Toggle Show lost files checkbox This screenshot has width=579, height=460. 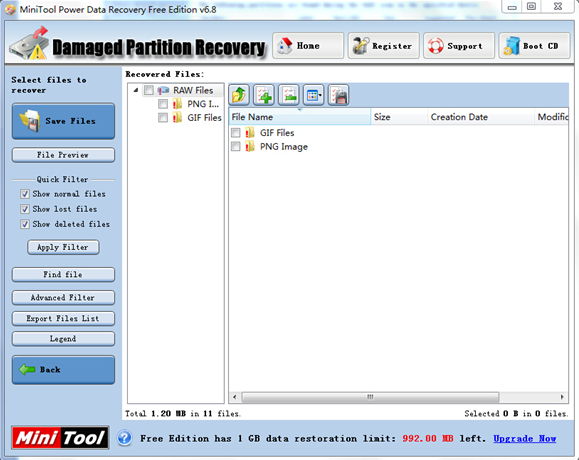[25, 209]
